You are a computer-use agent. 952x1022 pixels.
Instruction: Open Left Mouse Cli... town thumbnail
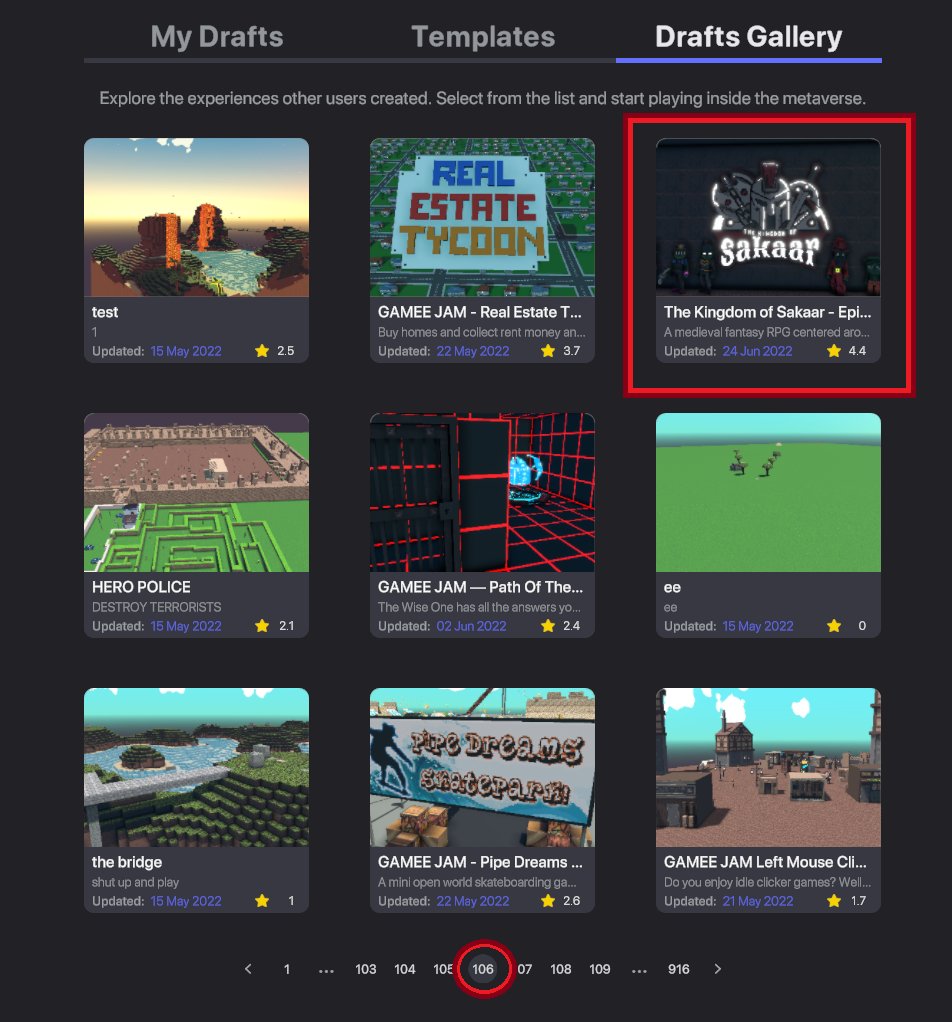[x=768, y=767]
